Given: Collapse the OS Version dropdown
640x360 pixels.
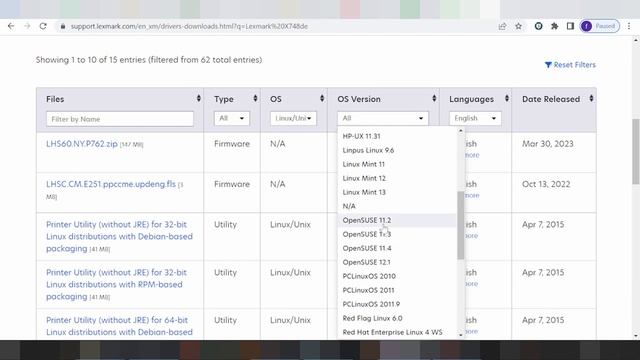Looking at the screenshot, I should pyautogui.click(x=382, y=118).
